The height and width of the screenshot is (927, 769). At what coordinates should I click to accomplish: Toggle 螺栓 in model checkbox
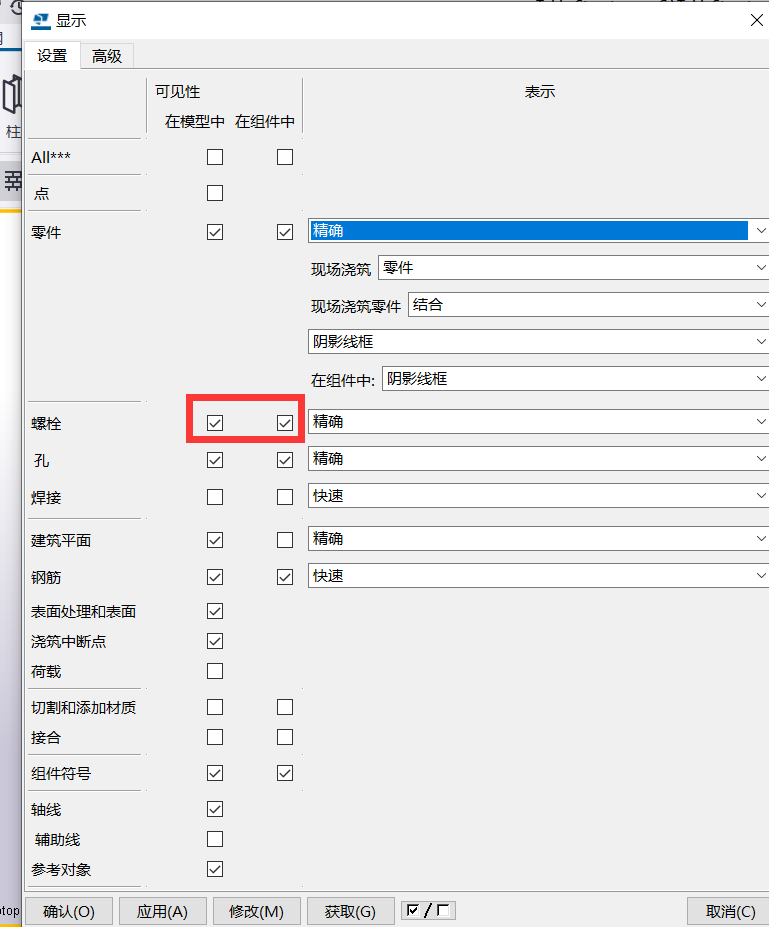[x=215, y=423]
